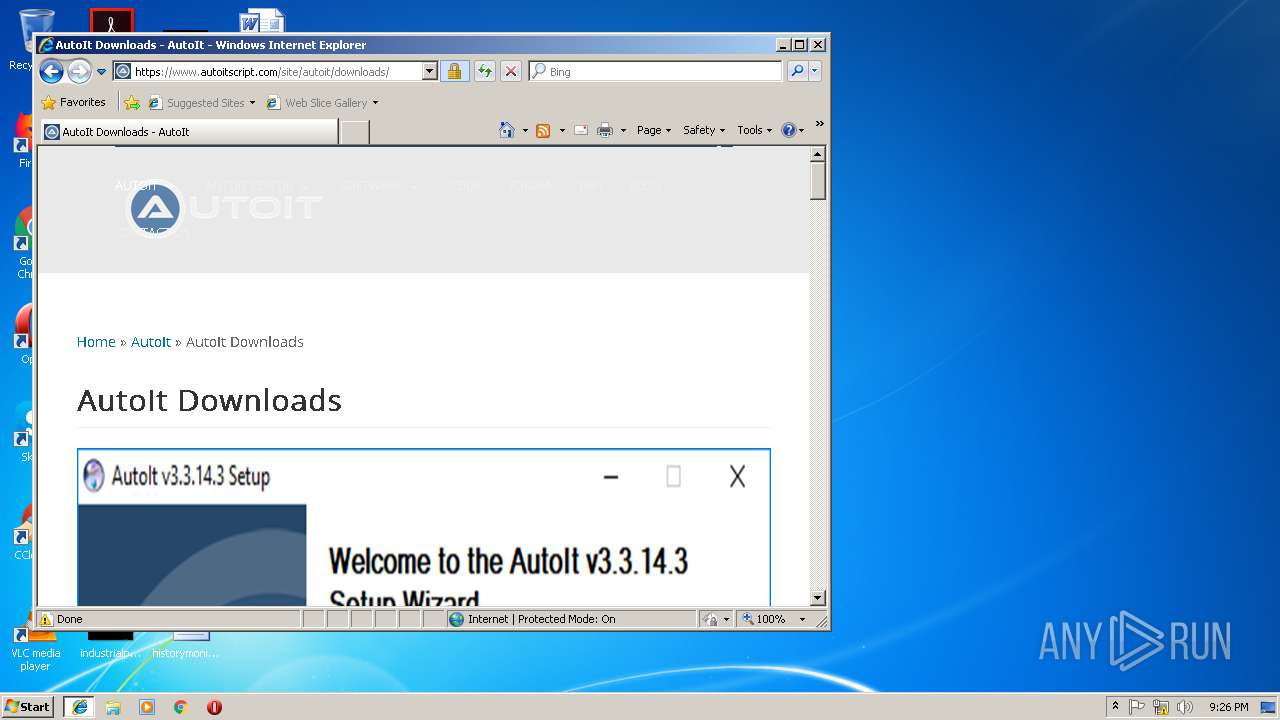1280x720 pixels.
Task: Open the 100% zoom level control
Action: pos(773,619)
